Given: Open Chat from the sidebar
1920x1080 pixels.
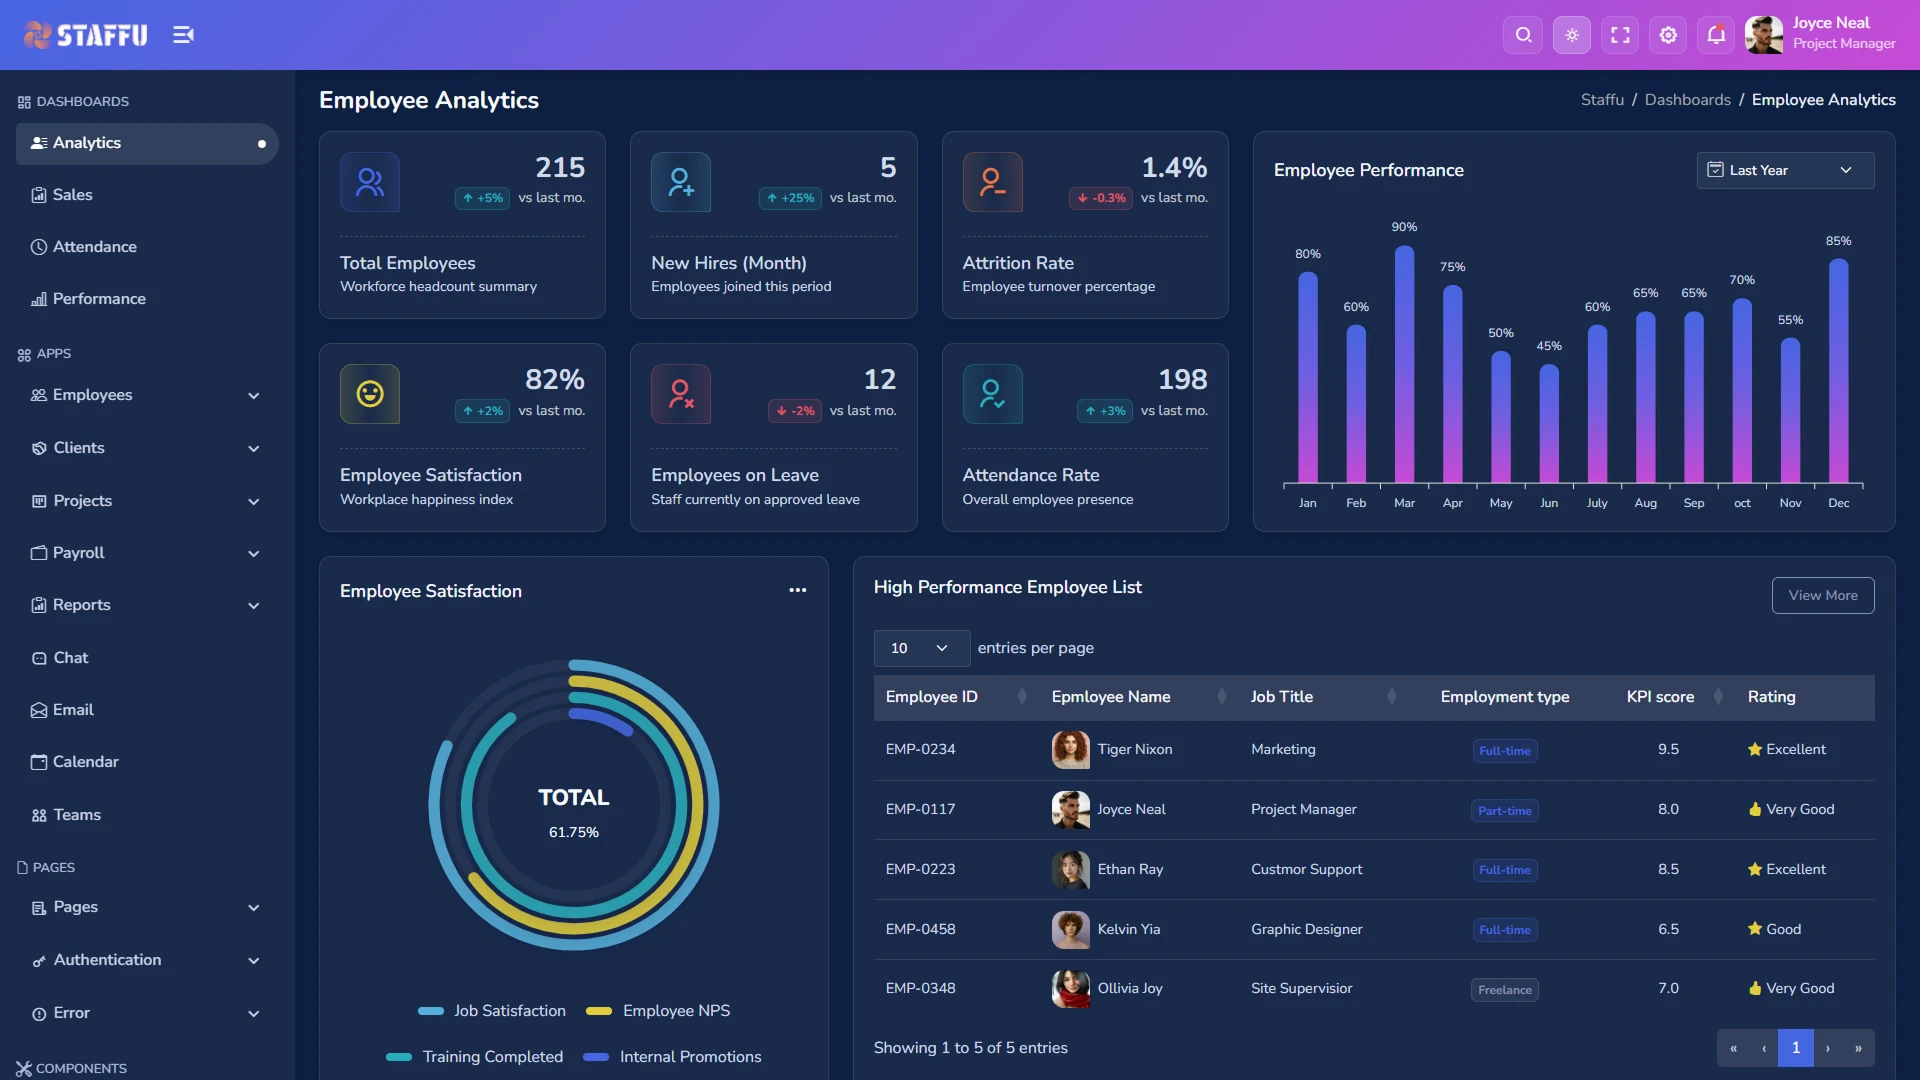Looking at the screenshot, I should coord(147,658).
